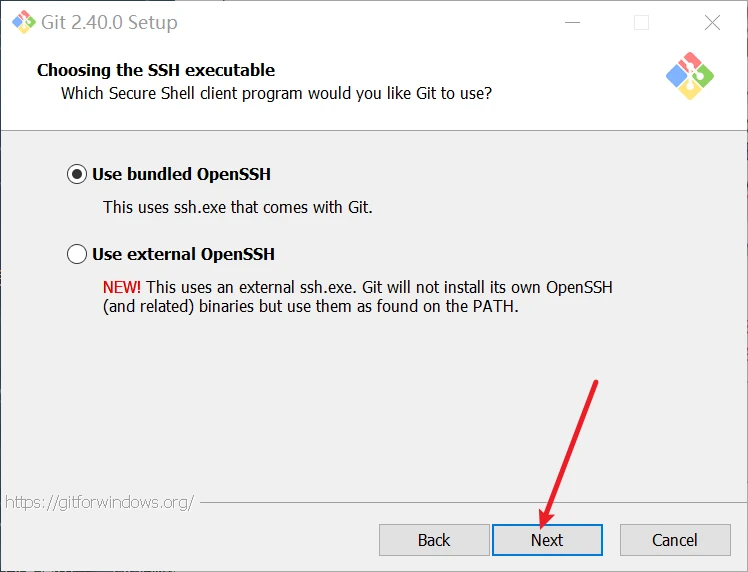Click the "Use external OpenSSH" label text
The image size is (748, 572).
pos(183,254)
